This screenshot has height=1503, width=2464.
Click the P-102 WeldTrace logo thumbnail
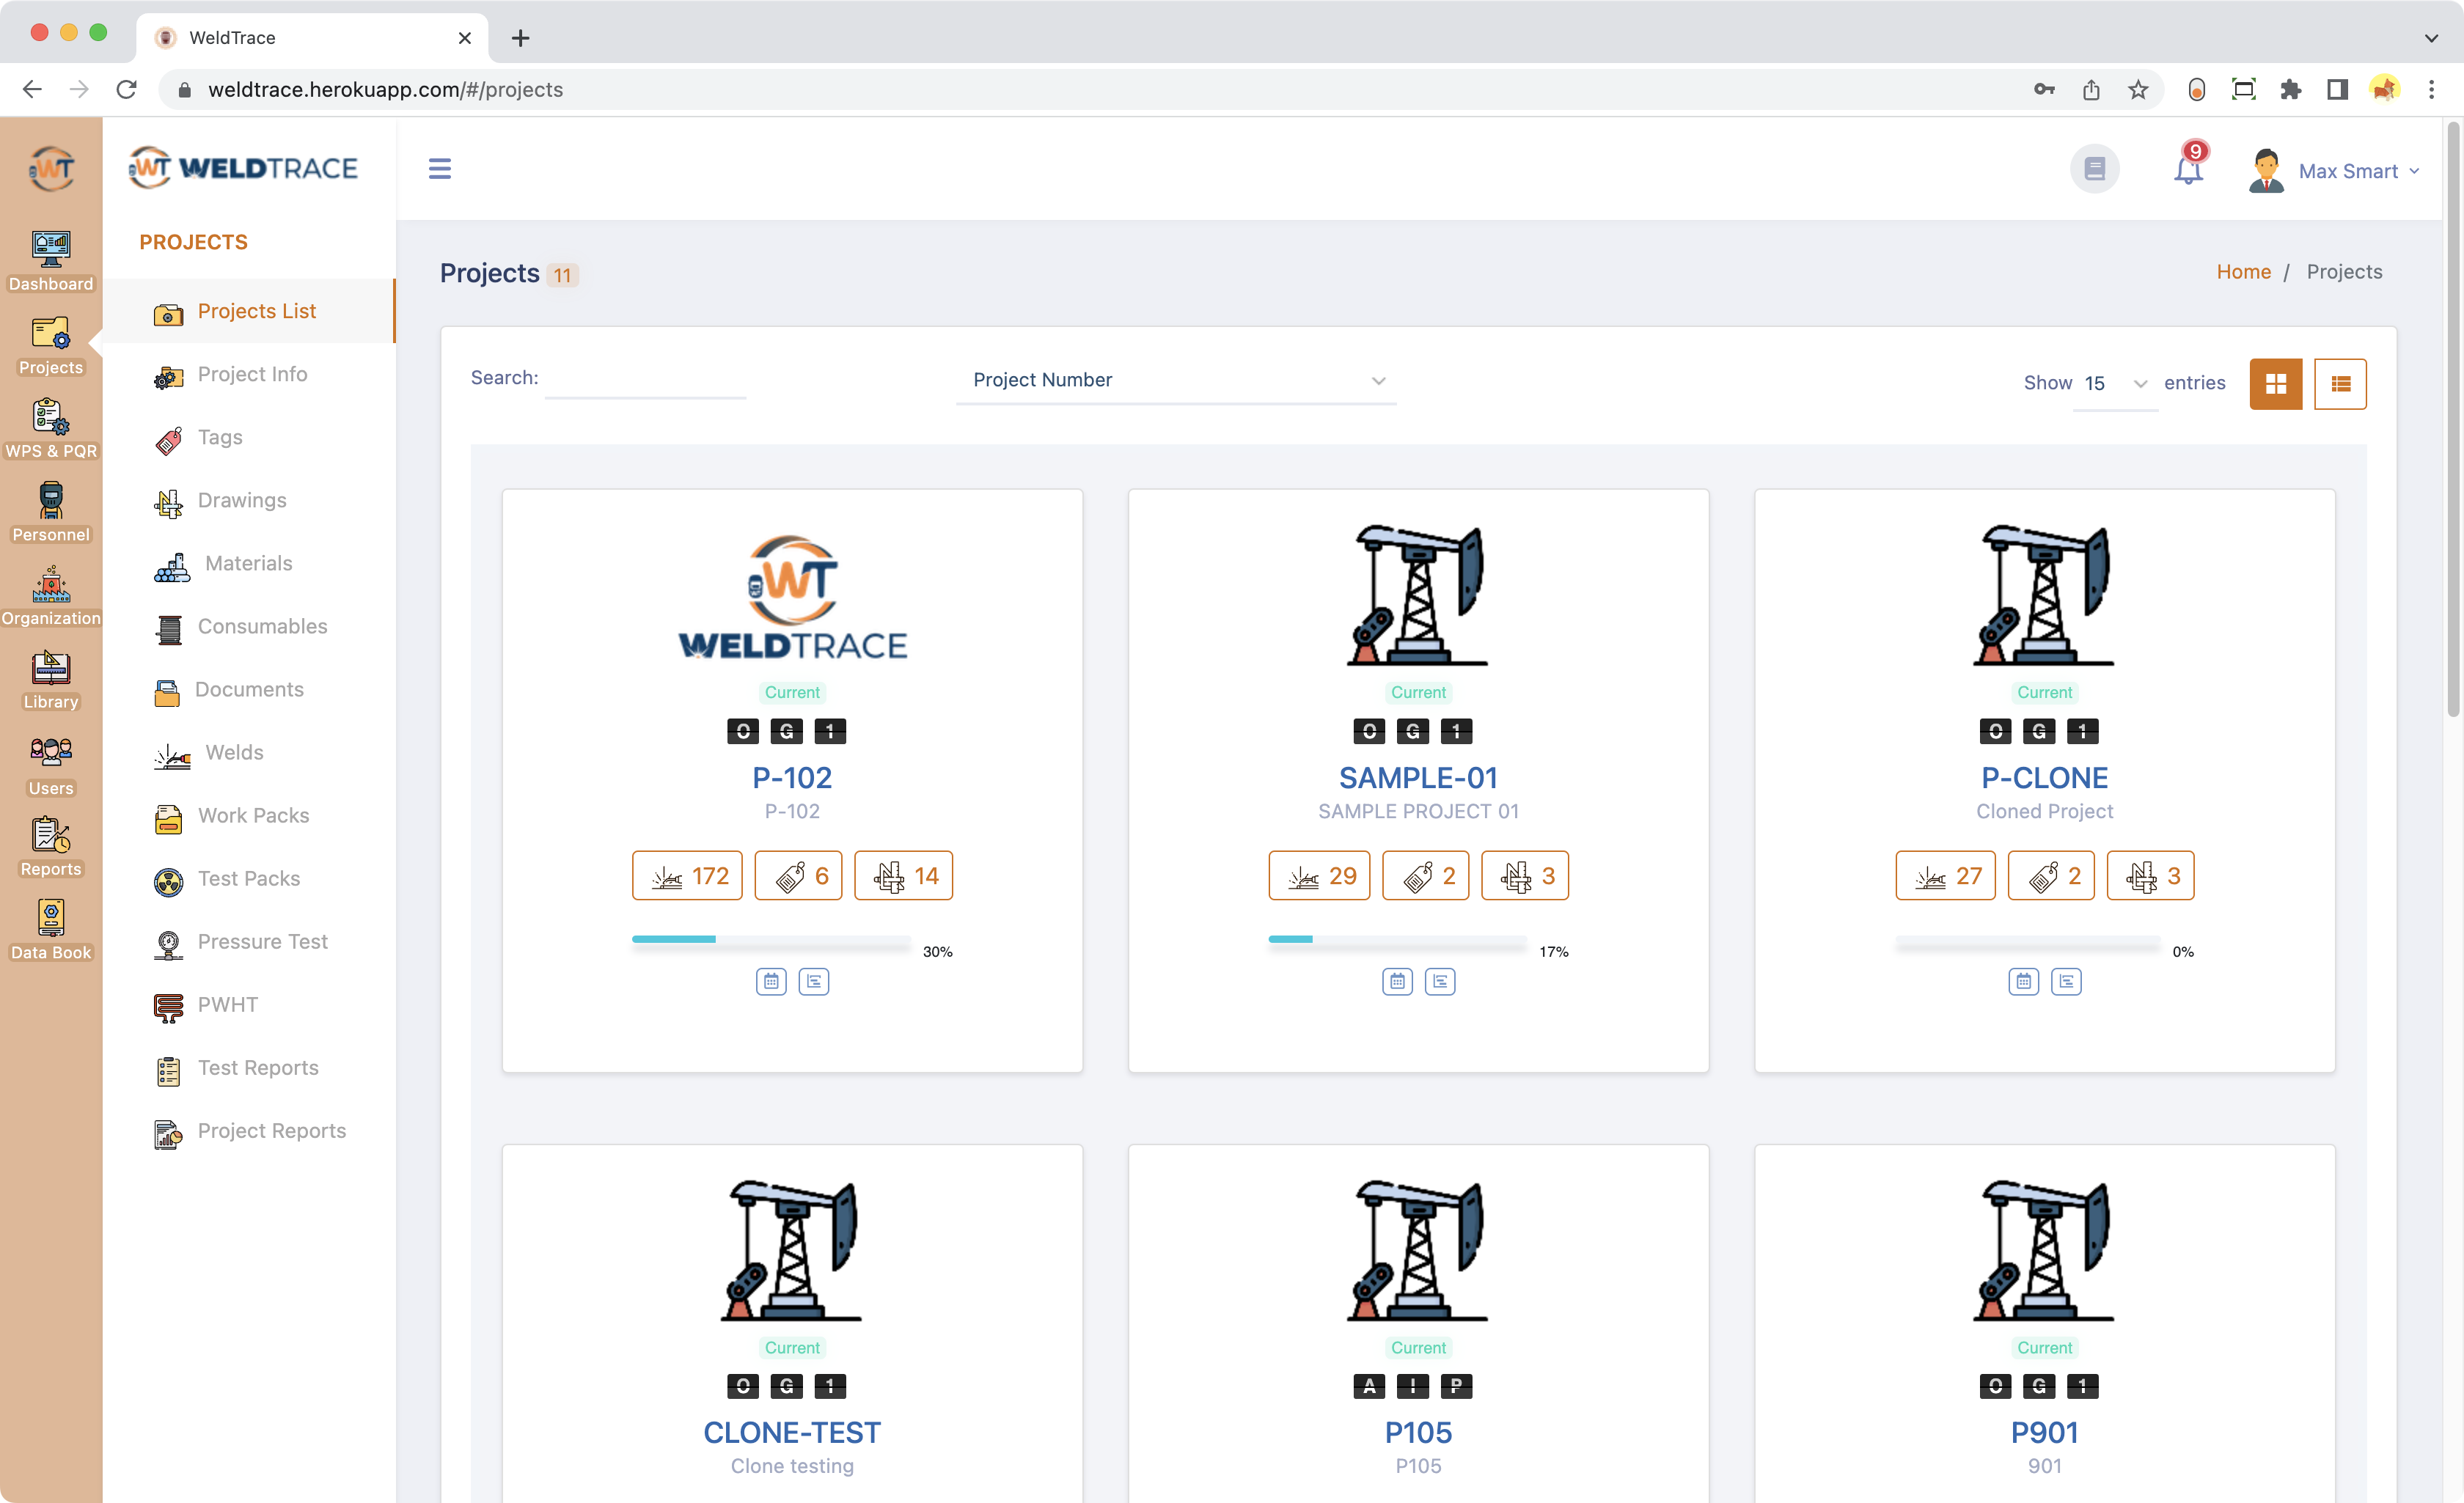(792, 597)
